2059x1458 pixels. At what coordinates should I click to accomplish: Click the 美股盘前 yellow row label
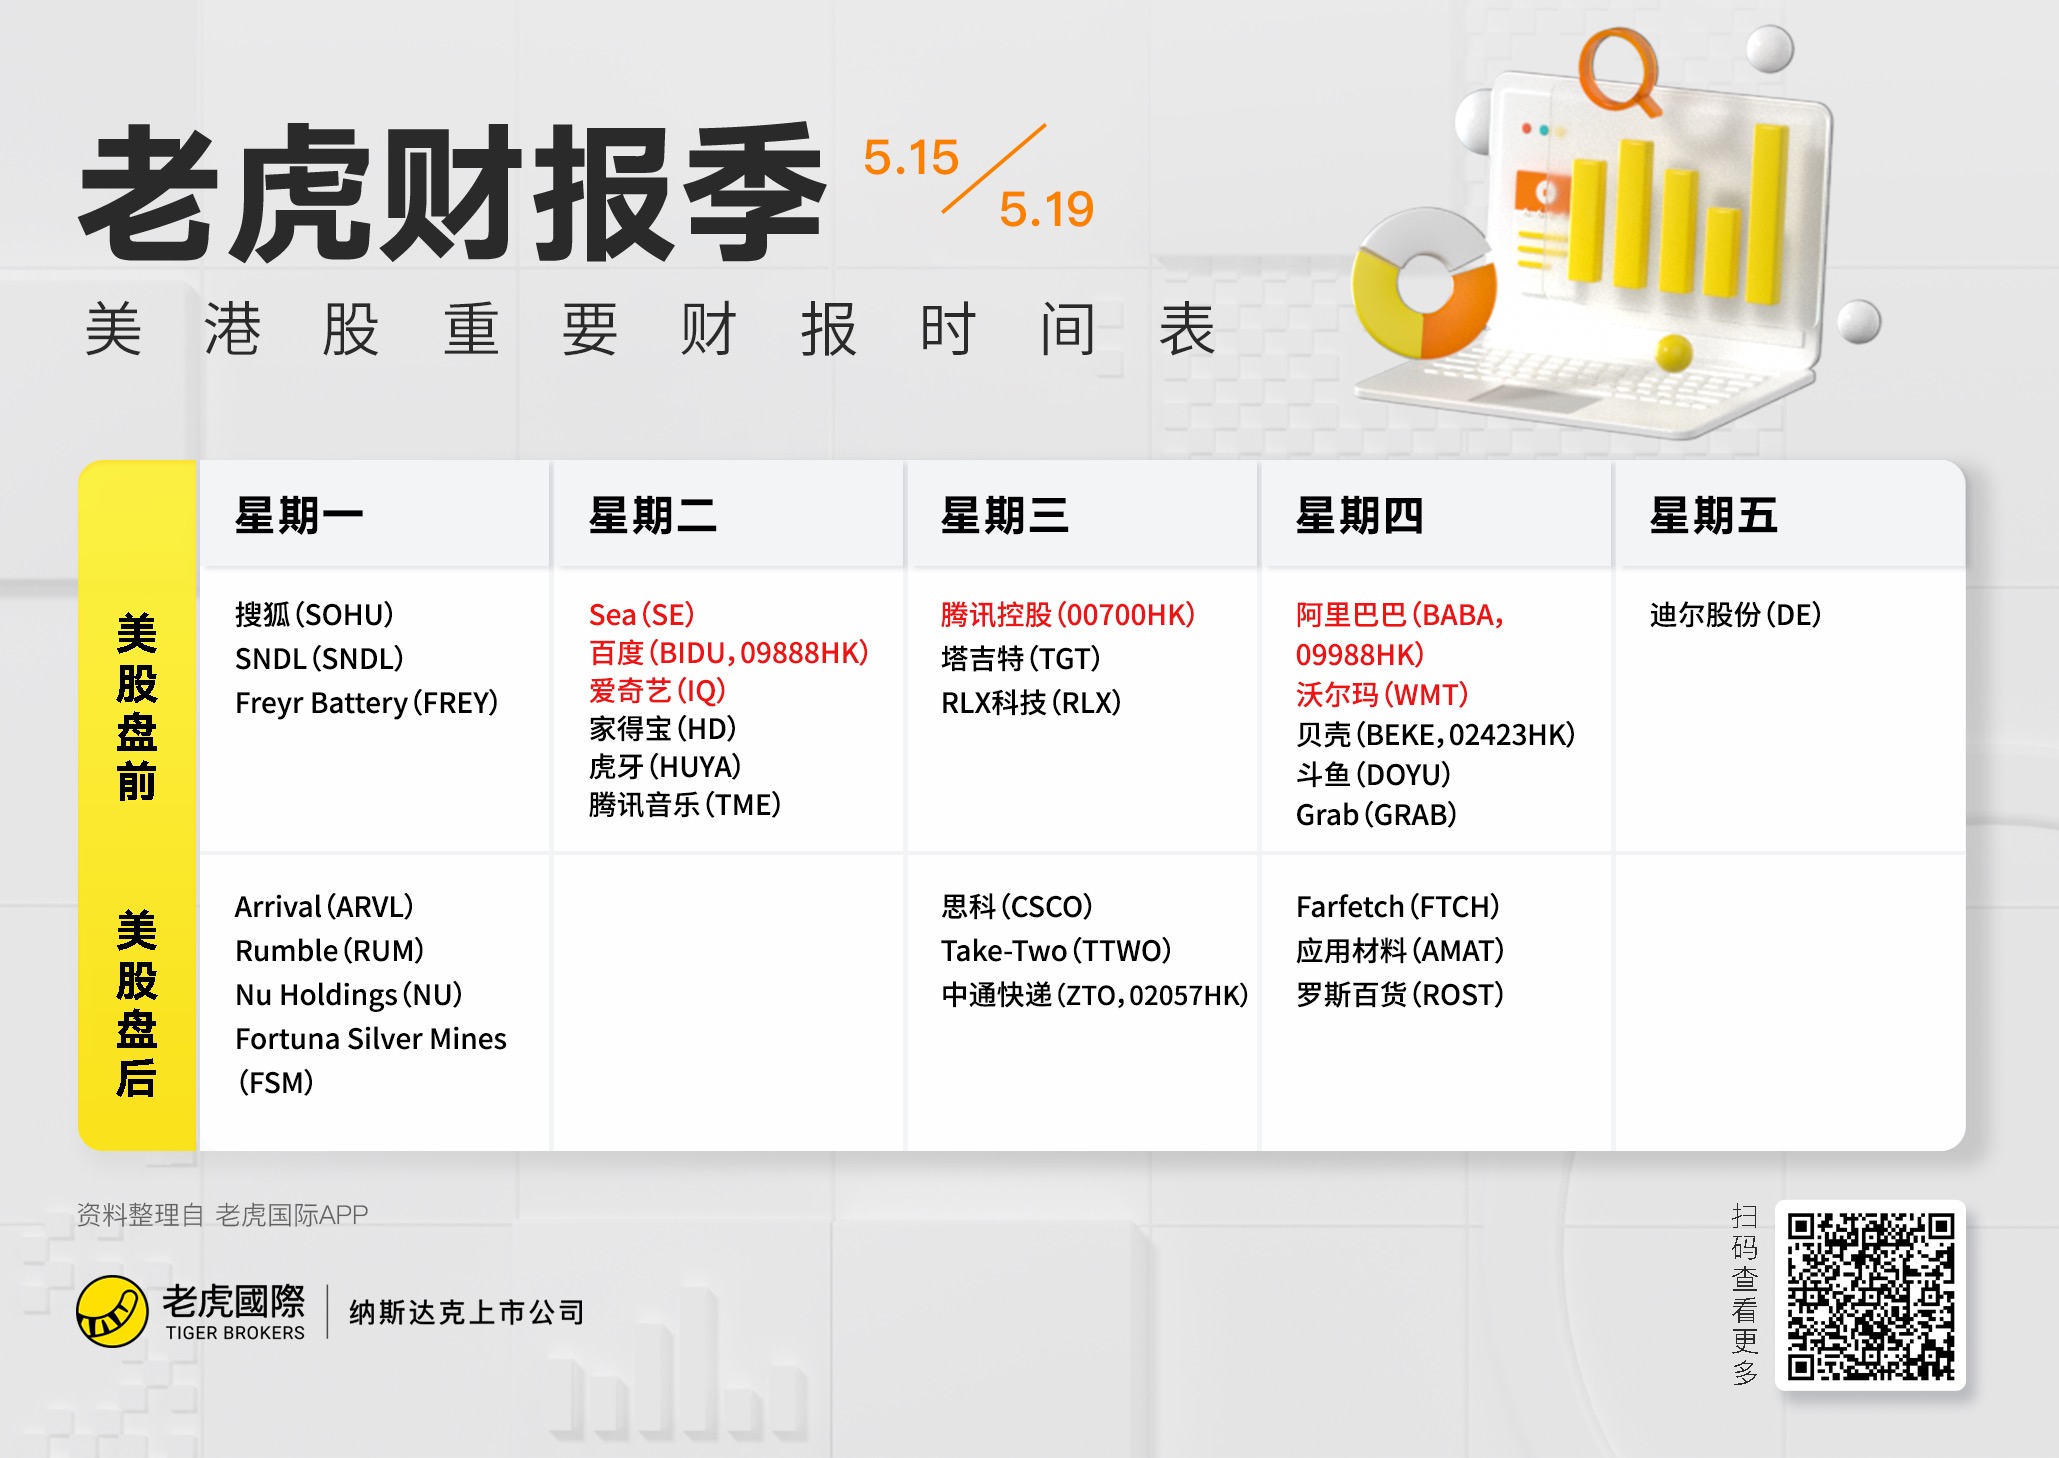tap(137, 708)
